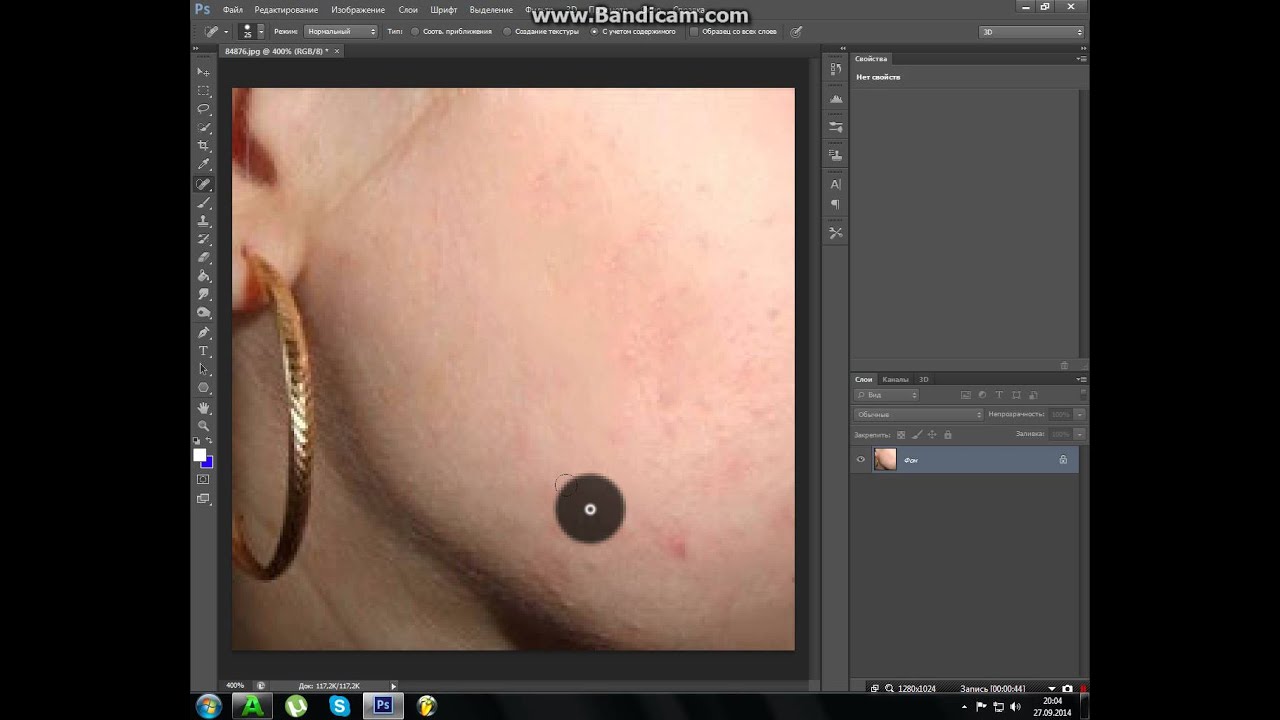Enable Образец со всех слоев checkbox
Screen dimensions: 1280x720
694,32
